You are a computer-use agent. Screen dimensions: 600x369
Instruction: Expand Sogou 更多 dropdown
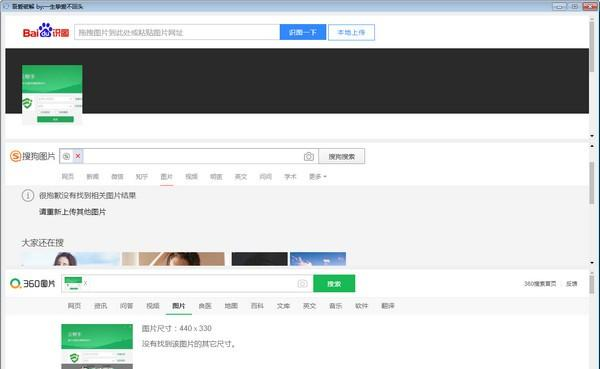click(x=318, y=176)
